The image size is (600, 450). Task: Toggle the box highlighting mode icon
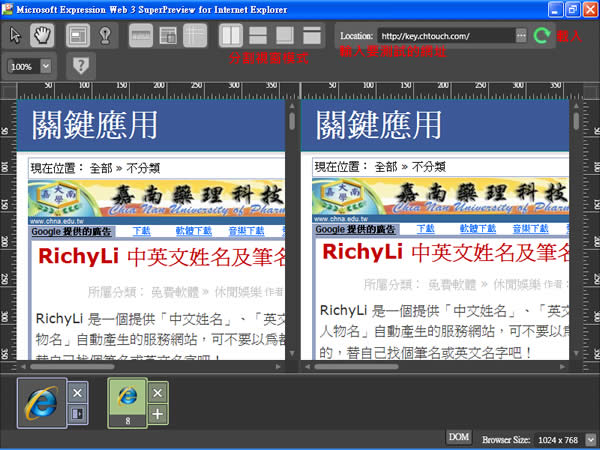coord(78,35)
